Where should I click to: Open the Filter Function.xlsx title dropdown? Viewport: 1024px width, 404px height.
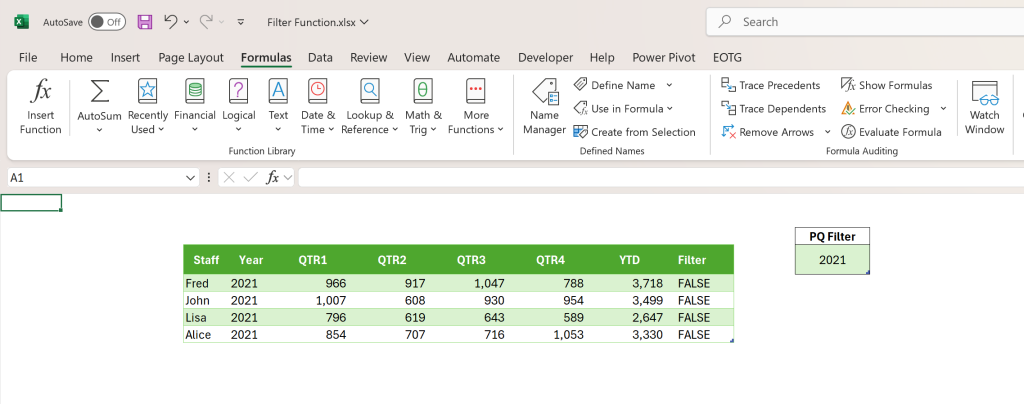pos(364,22)
